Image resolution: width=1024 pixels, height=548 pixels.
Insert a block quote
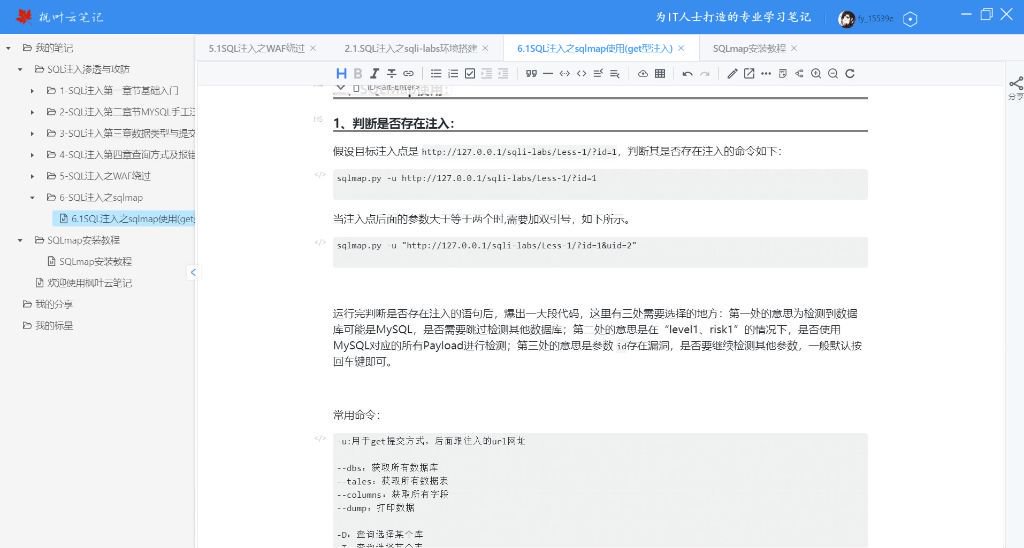tap(531, 74)
